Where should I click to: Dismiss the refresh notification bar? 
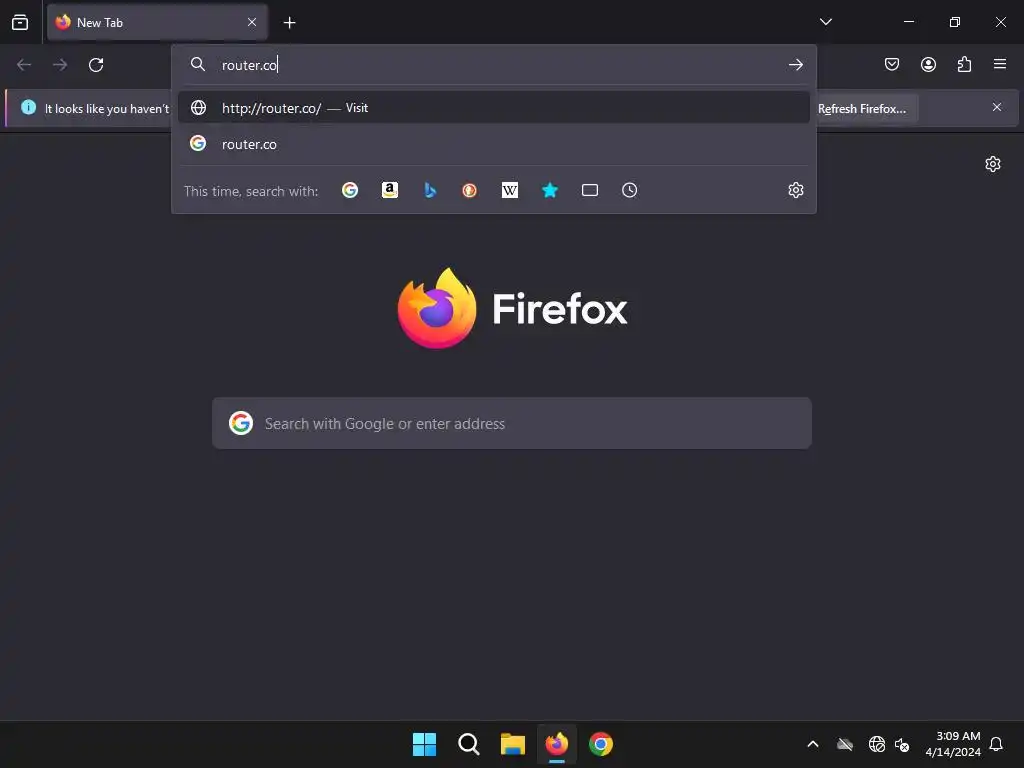pyautogui.click(x=997, y=107)
